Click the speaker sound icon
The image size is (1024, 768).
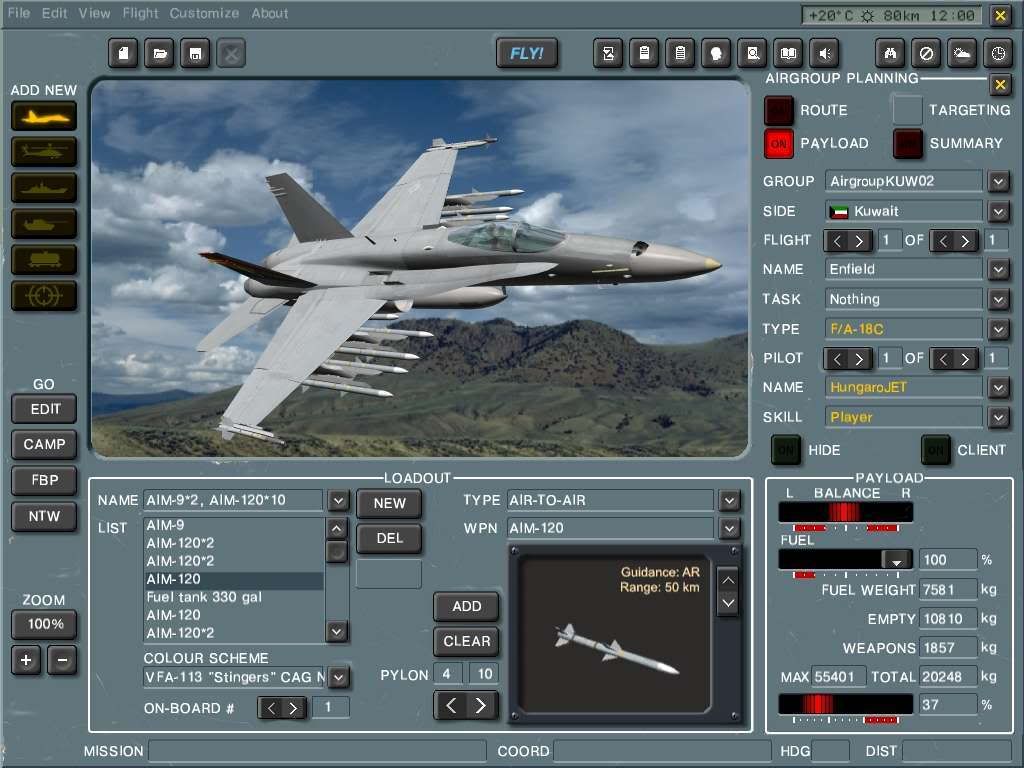tap(825, 53)
